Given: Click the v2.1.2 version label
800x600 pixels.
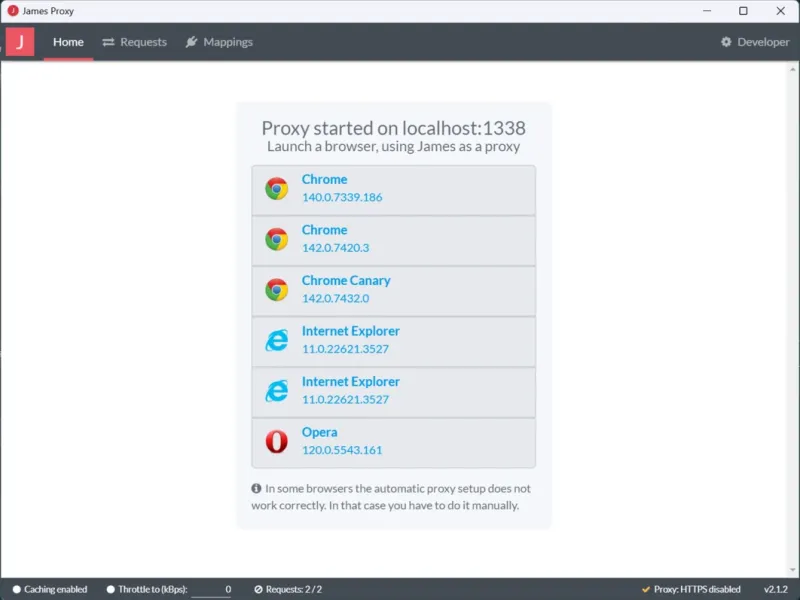Looking at the screenshot, I should pyautogui.click(x=776, y=589).
